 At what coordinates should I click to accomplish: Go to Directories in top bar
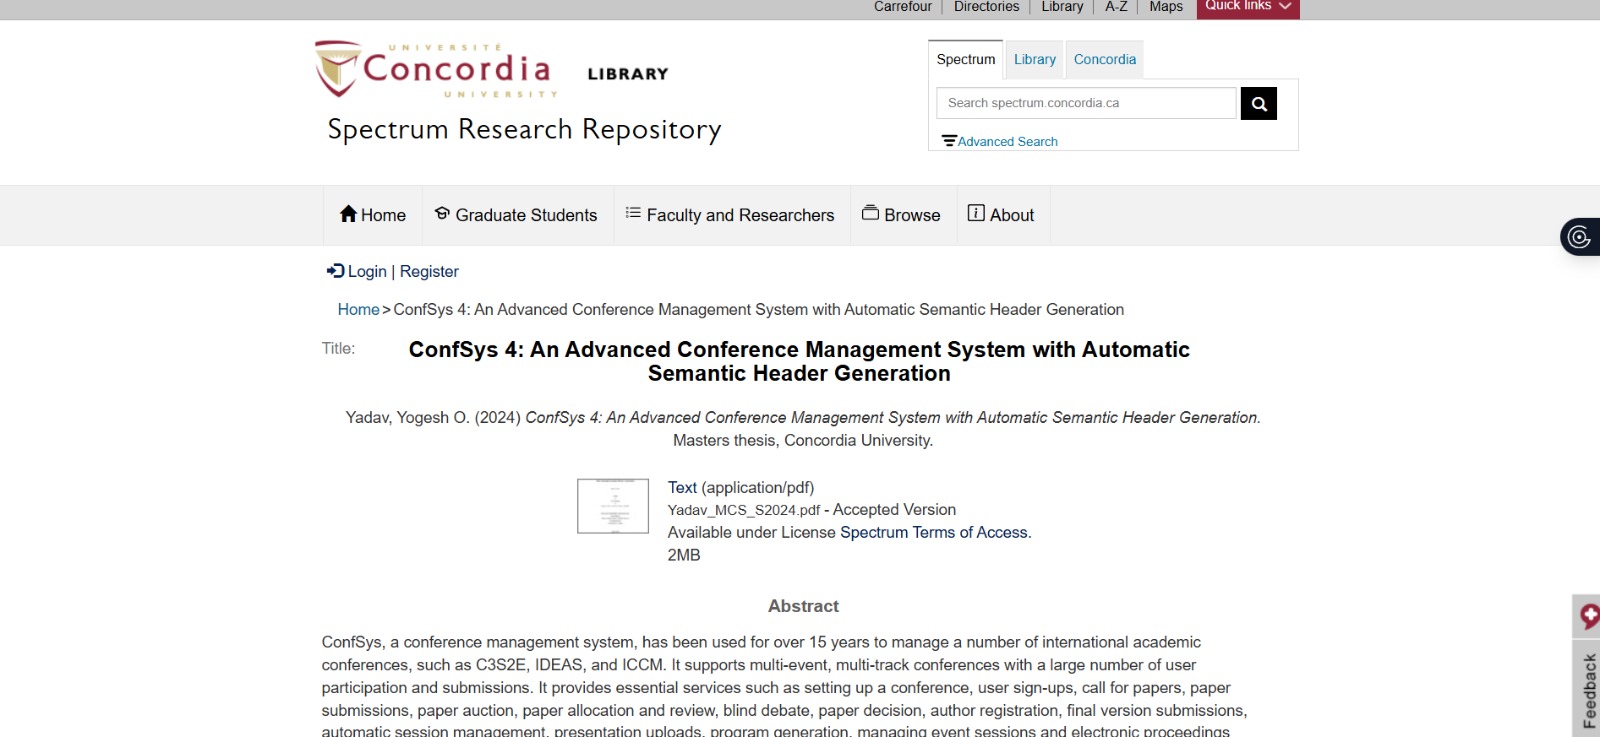[x=986, y=7]
